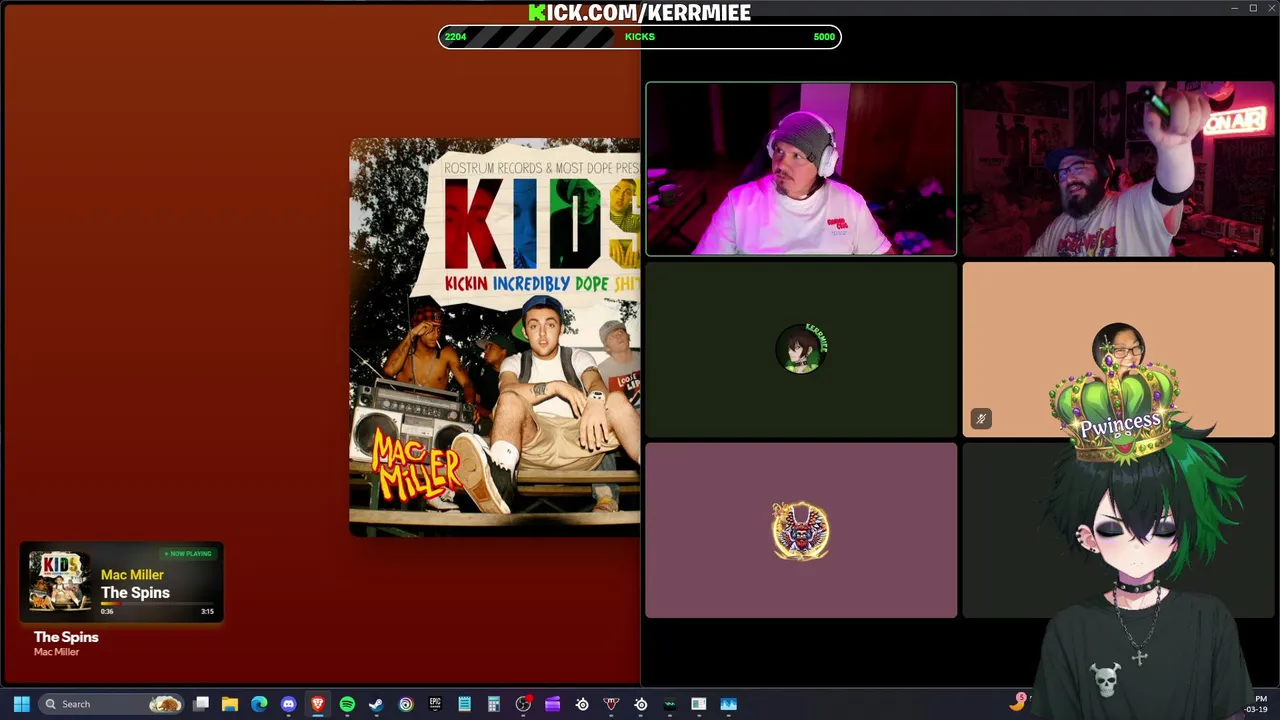This screenshot has width=1280, height=720.
Task: Click the small album art in the Now Playing widget
Action: click(59, 582)
